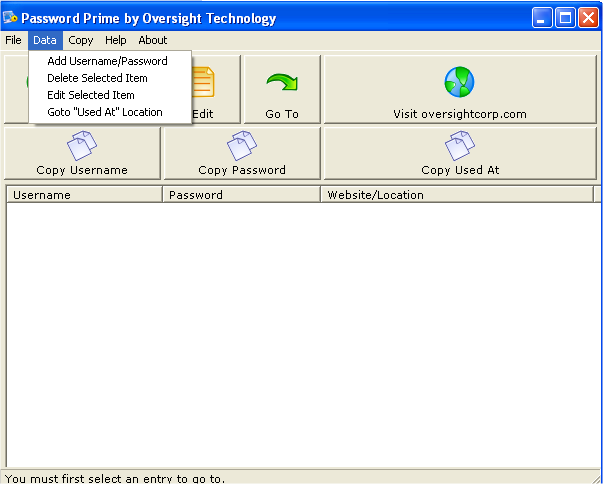Click the Password Prime title bar icon

tap(10, 18)
